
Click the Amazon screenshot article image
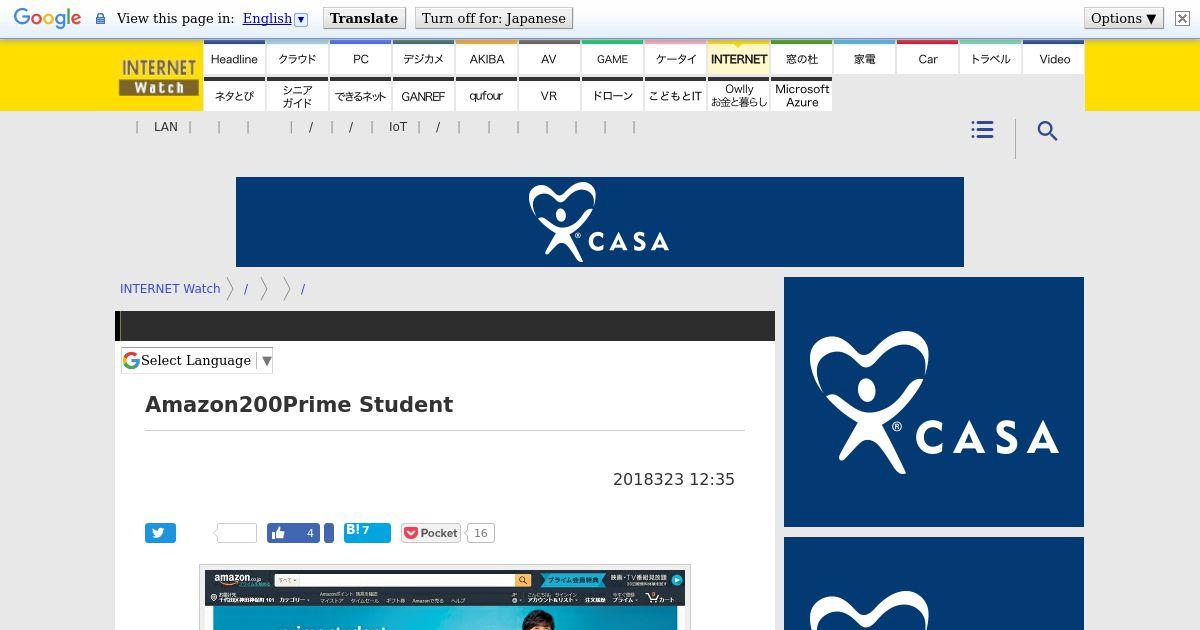click(445, 598)
